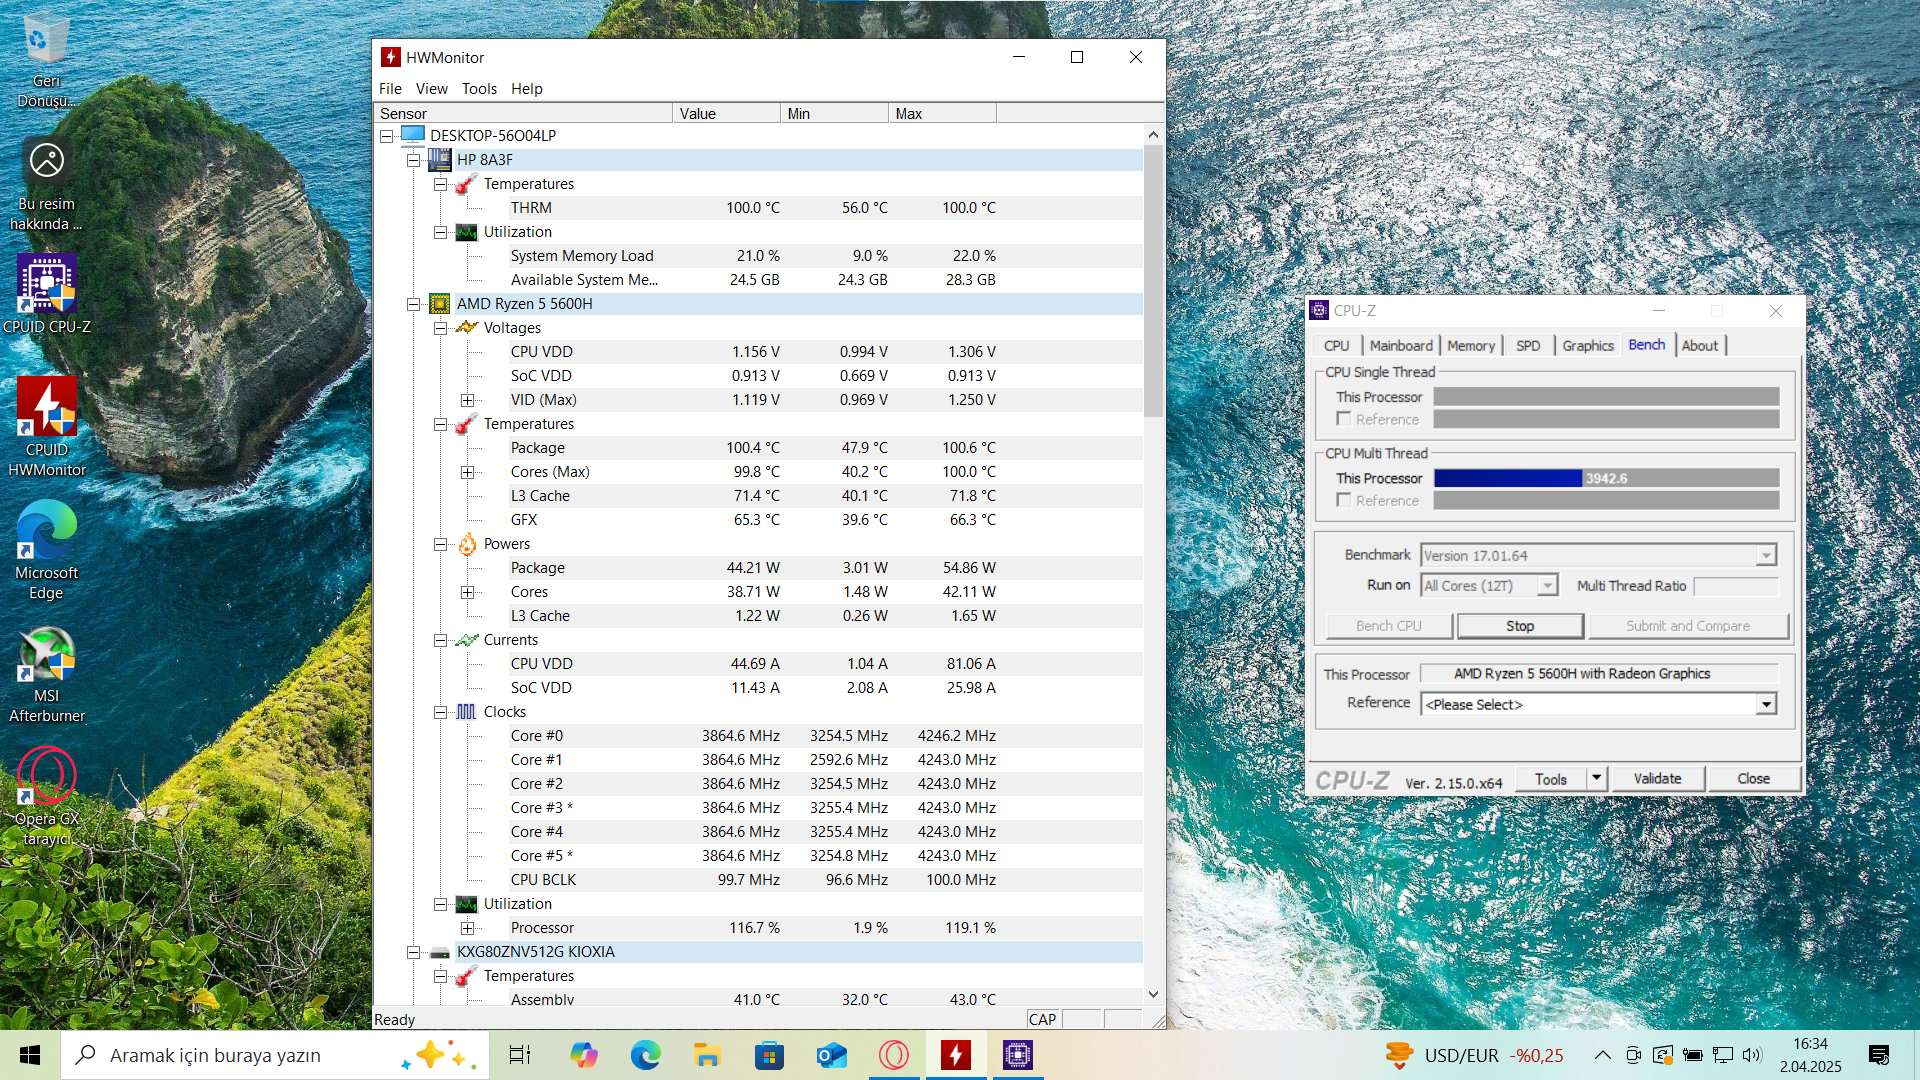Enable the Multi Thread Reference checkbox

(1344, 500)
